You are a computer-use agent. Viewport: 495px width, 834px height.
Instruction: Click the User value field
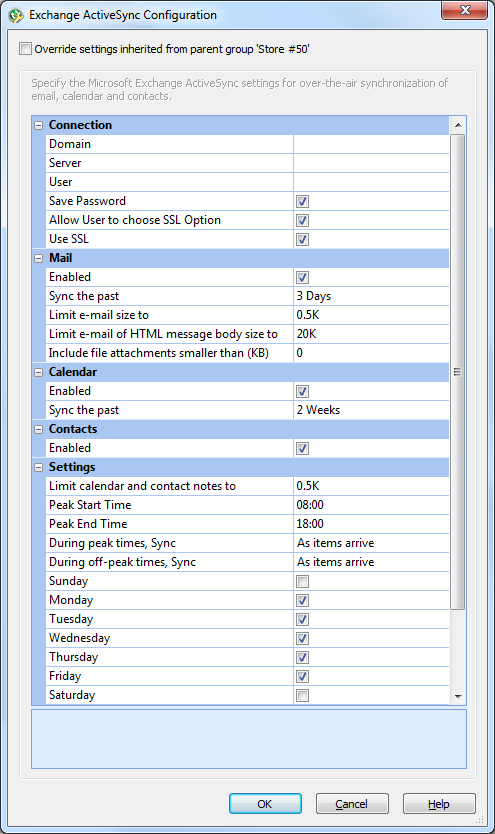[371, 182]
